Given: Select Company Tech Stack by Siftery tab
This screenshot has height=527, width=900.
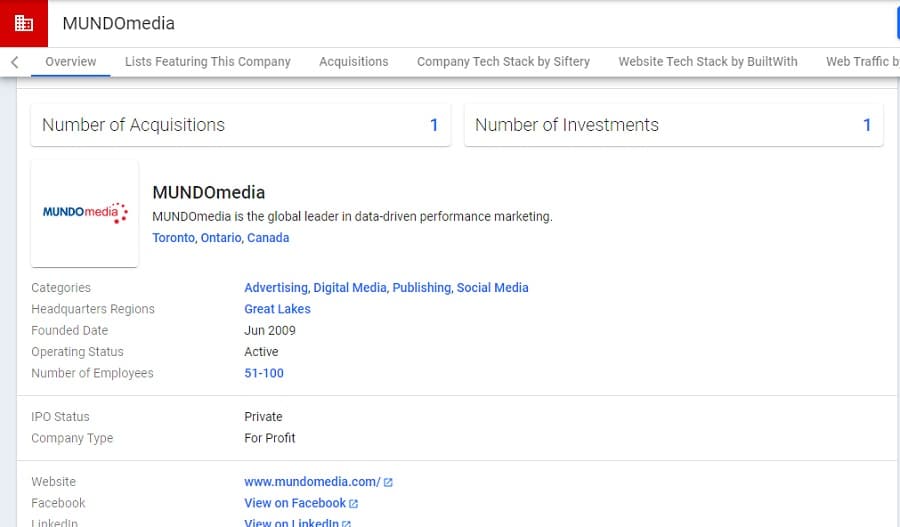Looking at the screenshot, I should click(x=503, y=61).
